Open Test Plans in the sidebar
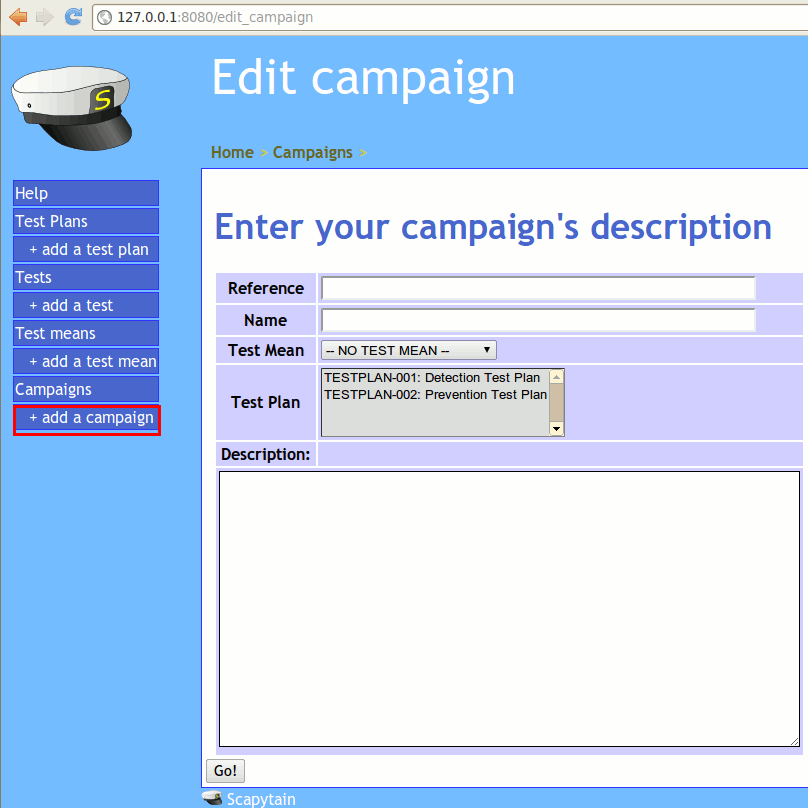Image resolution: width=808 pixels, height=808 pixels. tap(85, 221)
